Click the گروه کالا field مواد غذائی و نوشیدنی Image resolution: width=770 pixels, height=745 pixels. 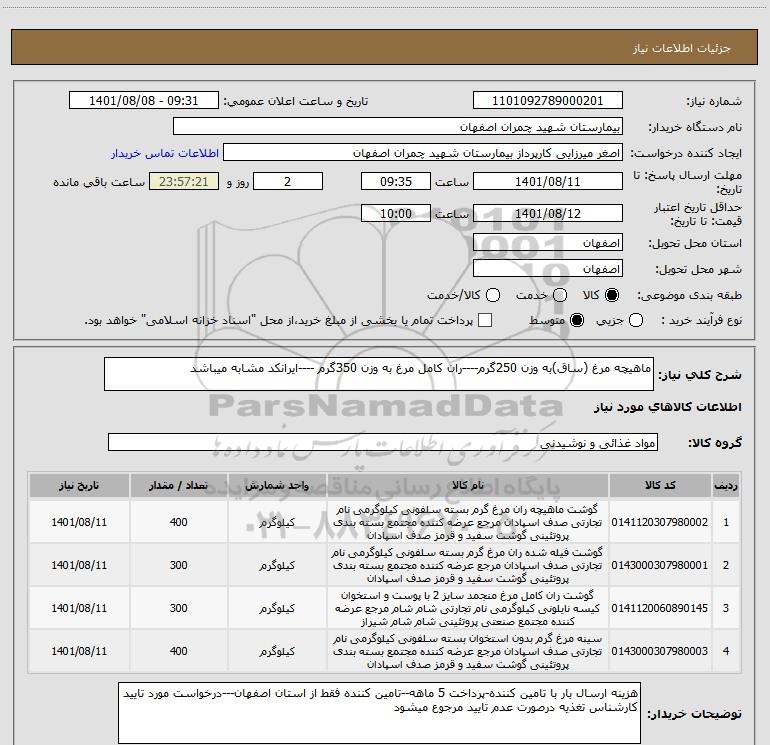click(383, 442)
